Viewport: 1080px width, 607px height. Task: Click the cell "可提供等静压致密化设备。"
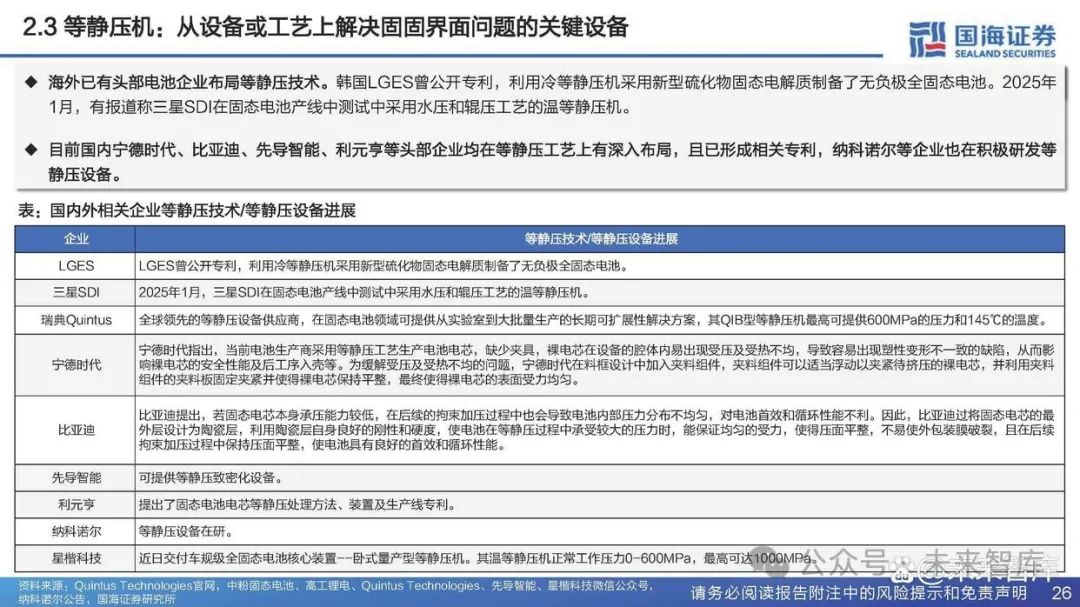[600, 477]
